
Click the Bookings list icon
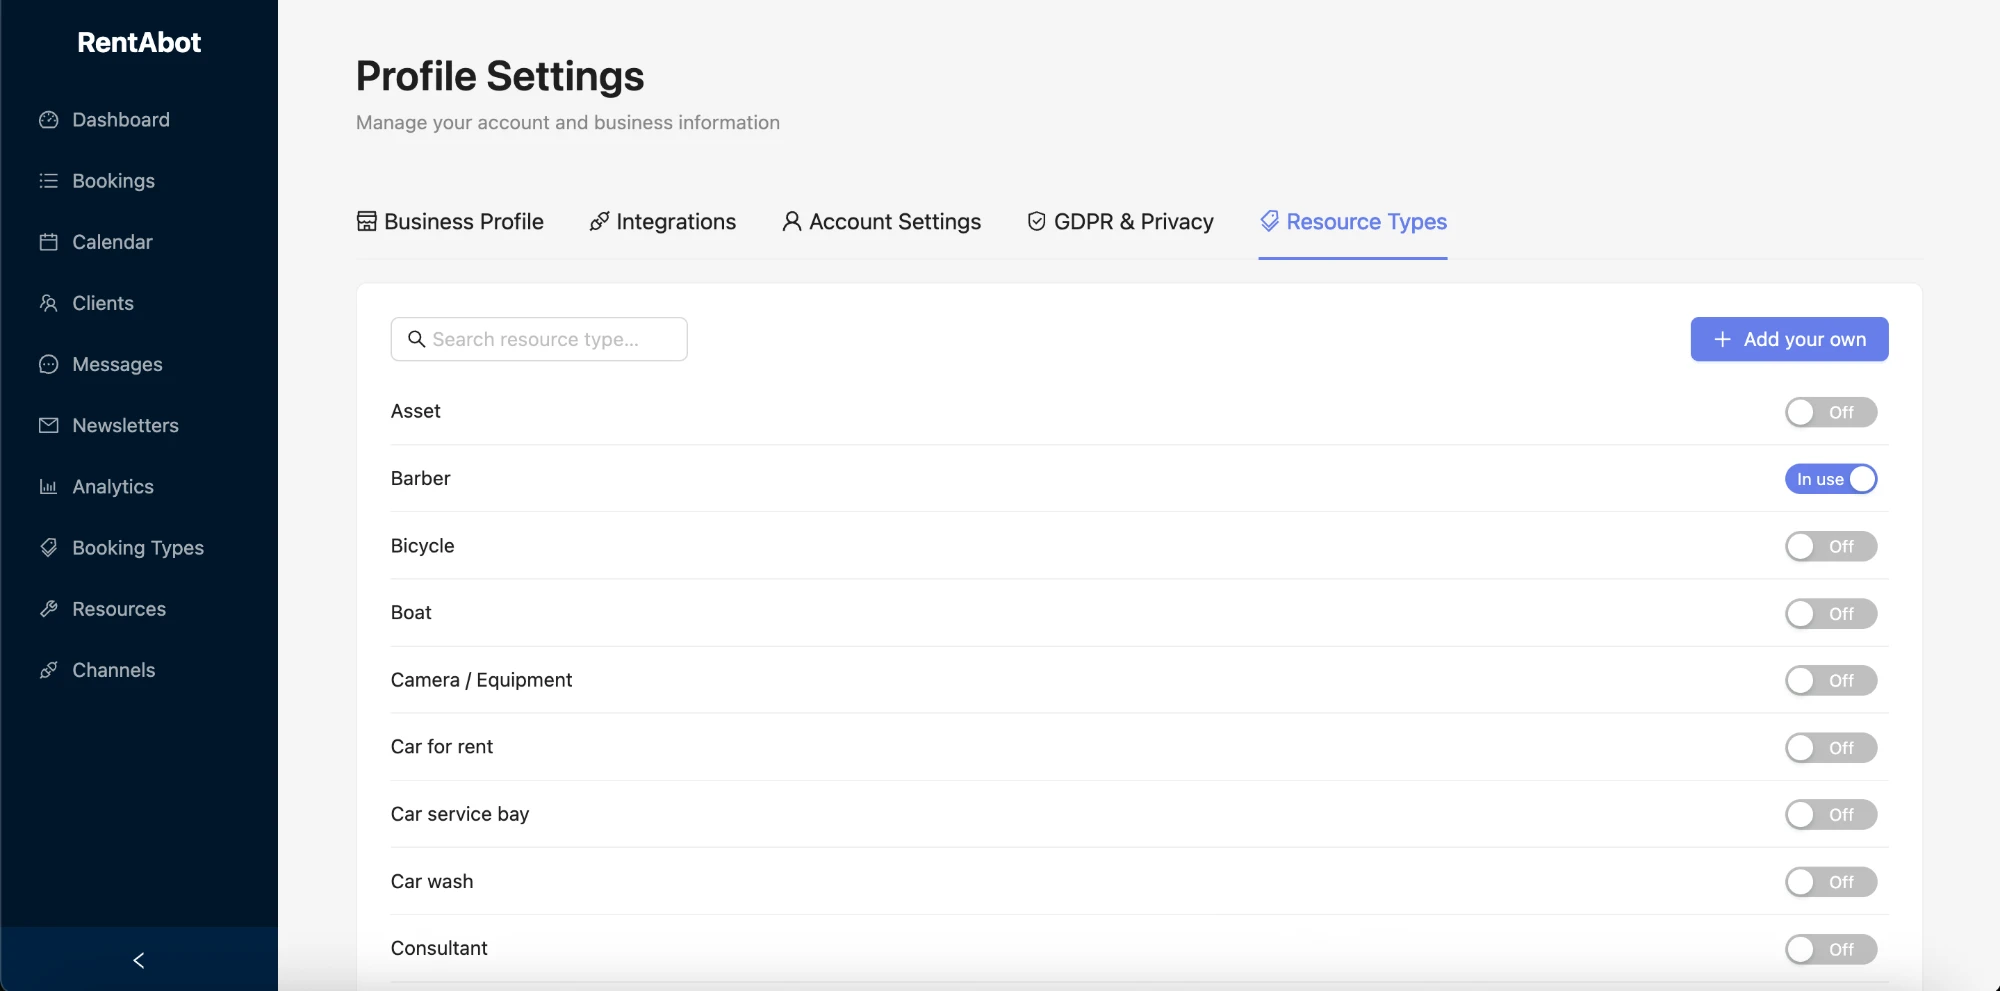tap(49, 181)
